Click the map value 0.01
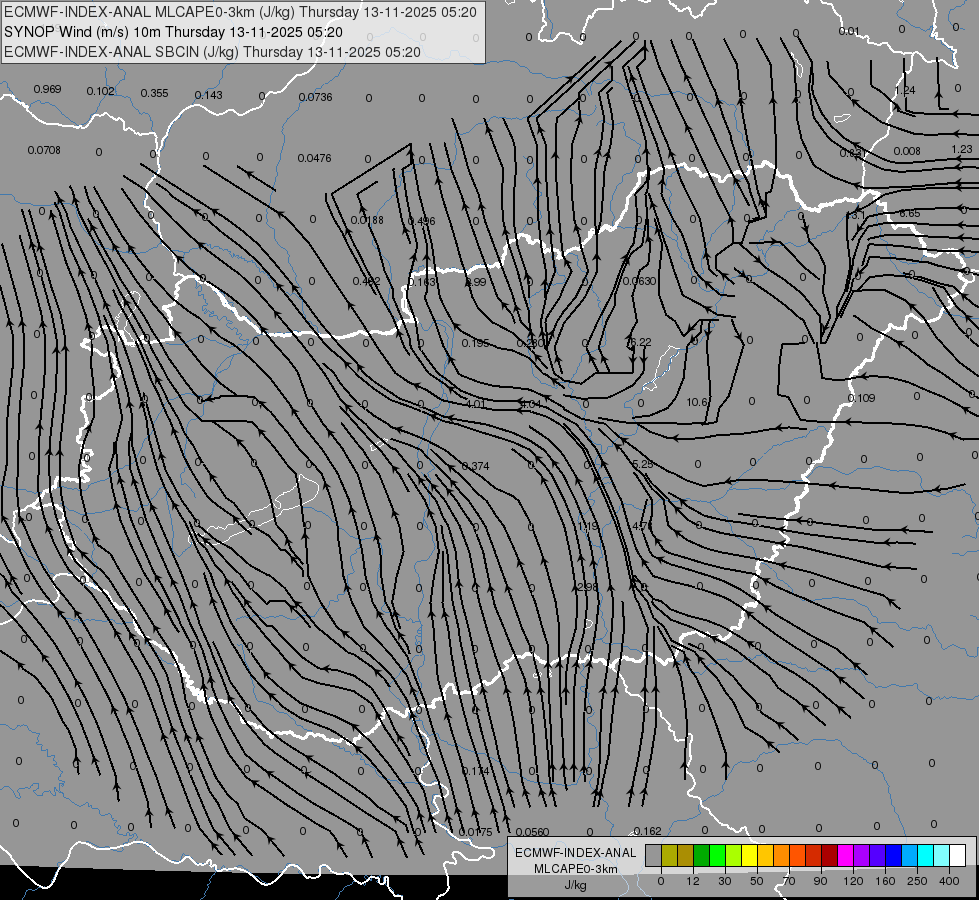 849,31
